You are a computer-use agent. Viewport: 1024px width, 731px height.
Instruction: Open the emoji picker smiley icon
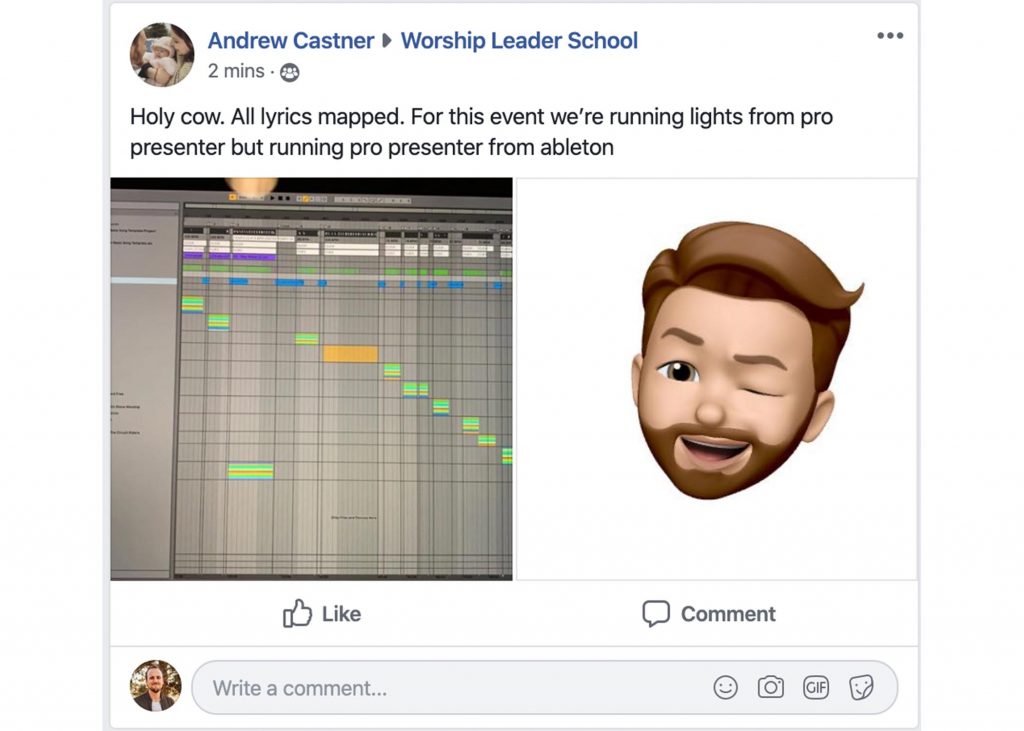(725, 687)
